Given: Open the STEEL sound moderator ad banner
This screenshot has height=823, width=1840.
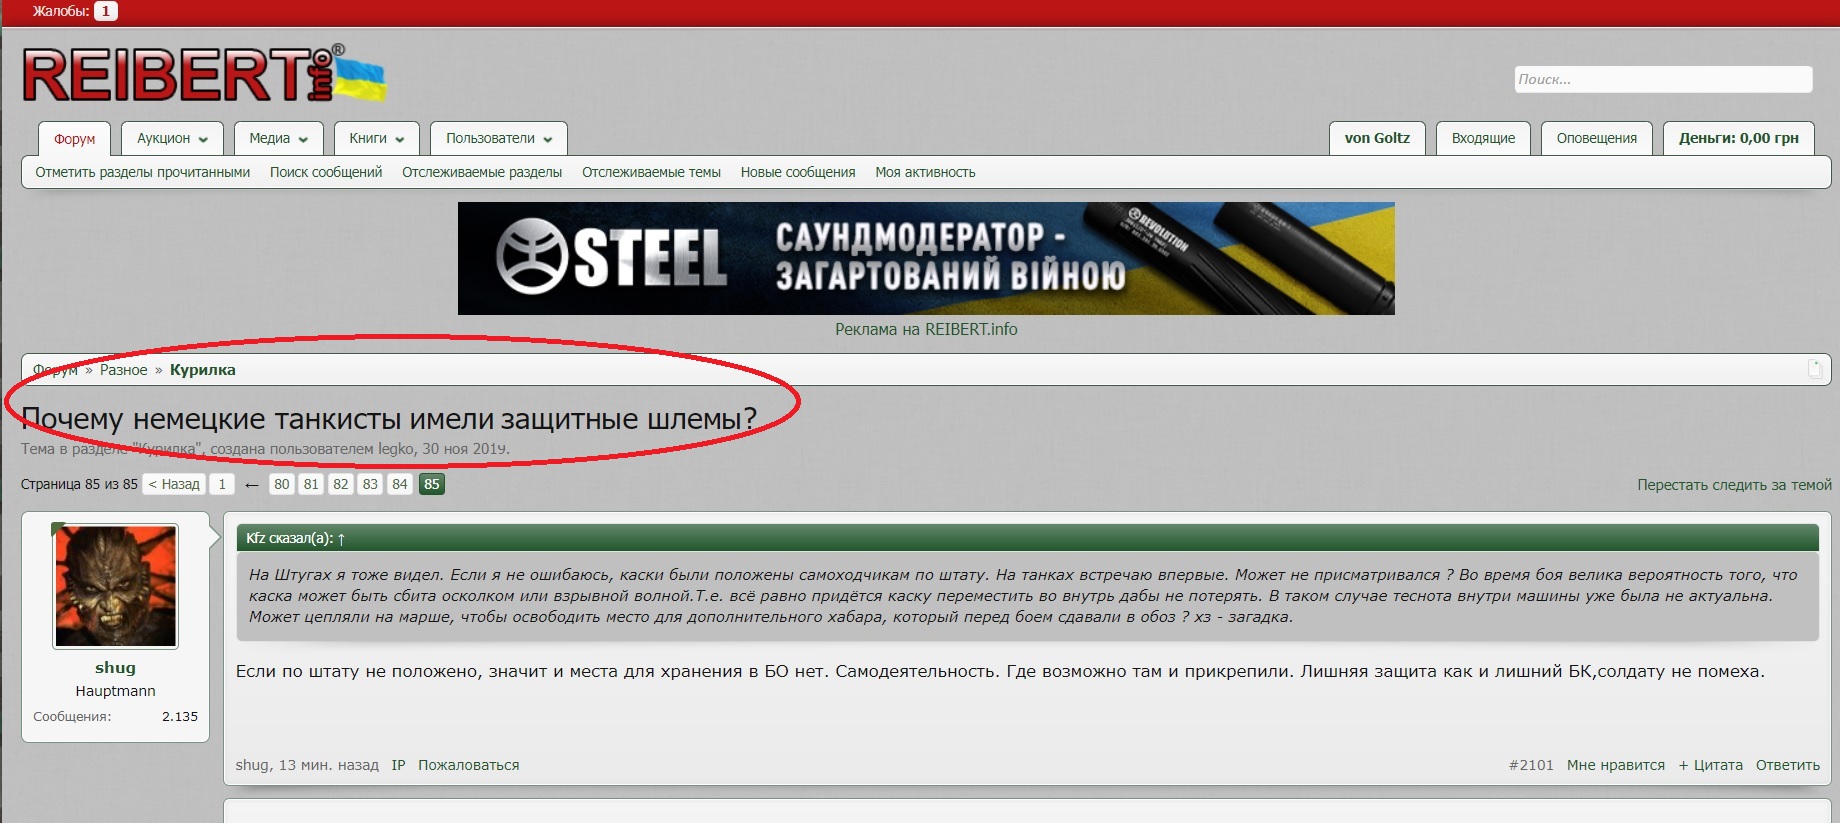Looking at the screenshot, I should [926, 258].
